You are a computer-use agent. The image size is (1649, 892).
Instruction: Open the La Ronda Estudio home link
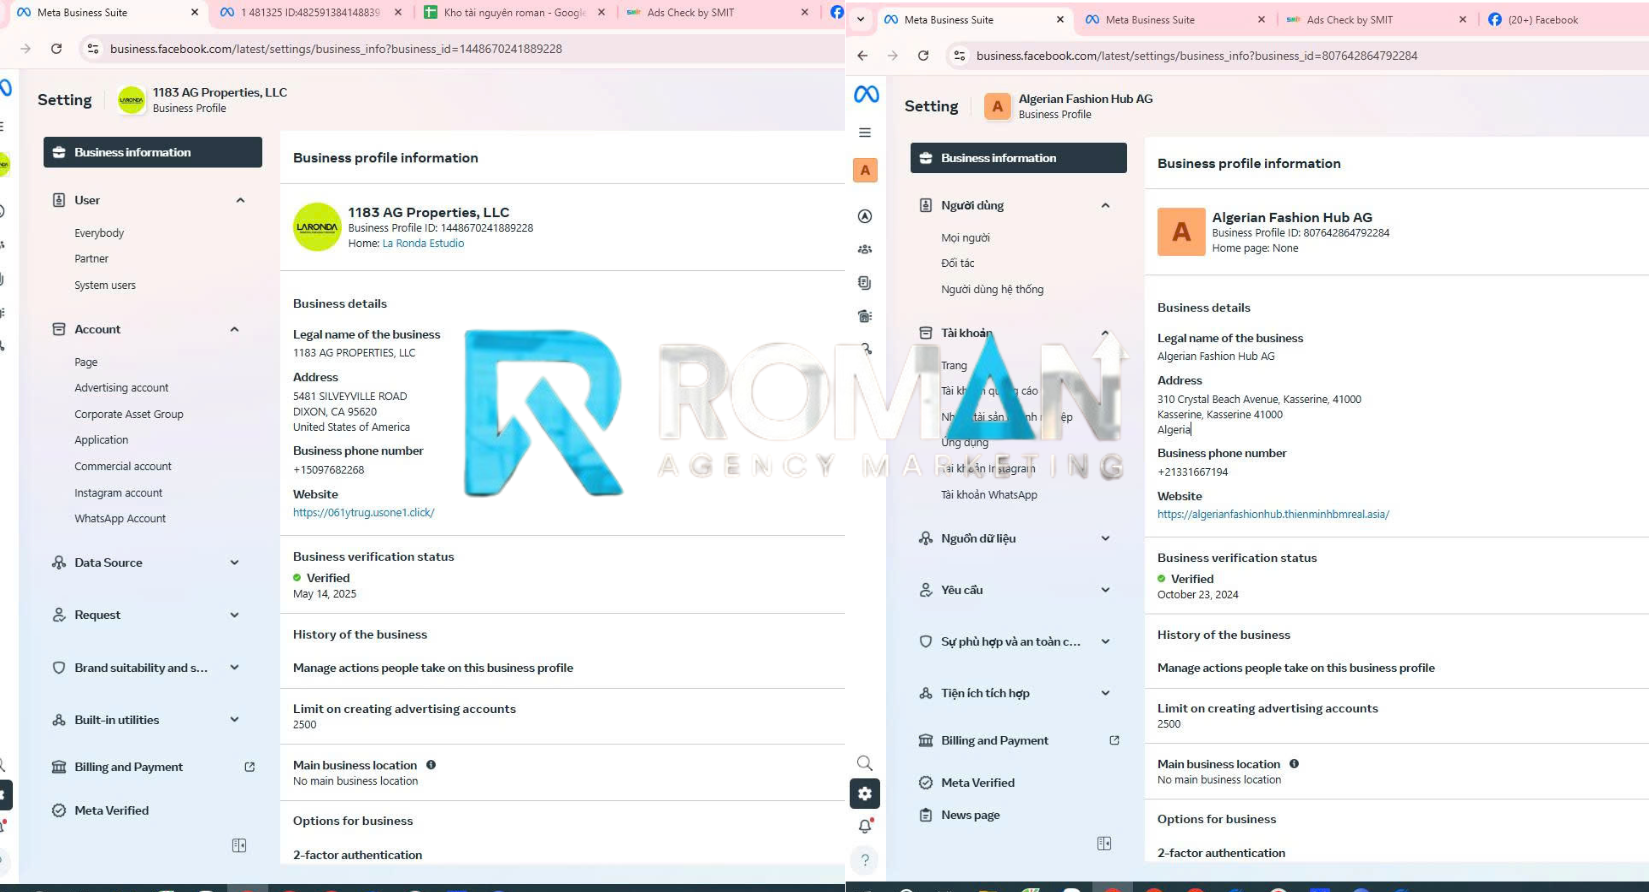423,244
